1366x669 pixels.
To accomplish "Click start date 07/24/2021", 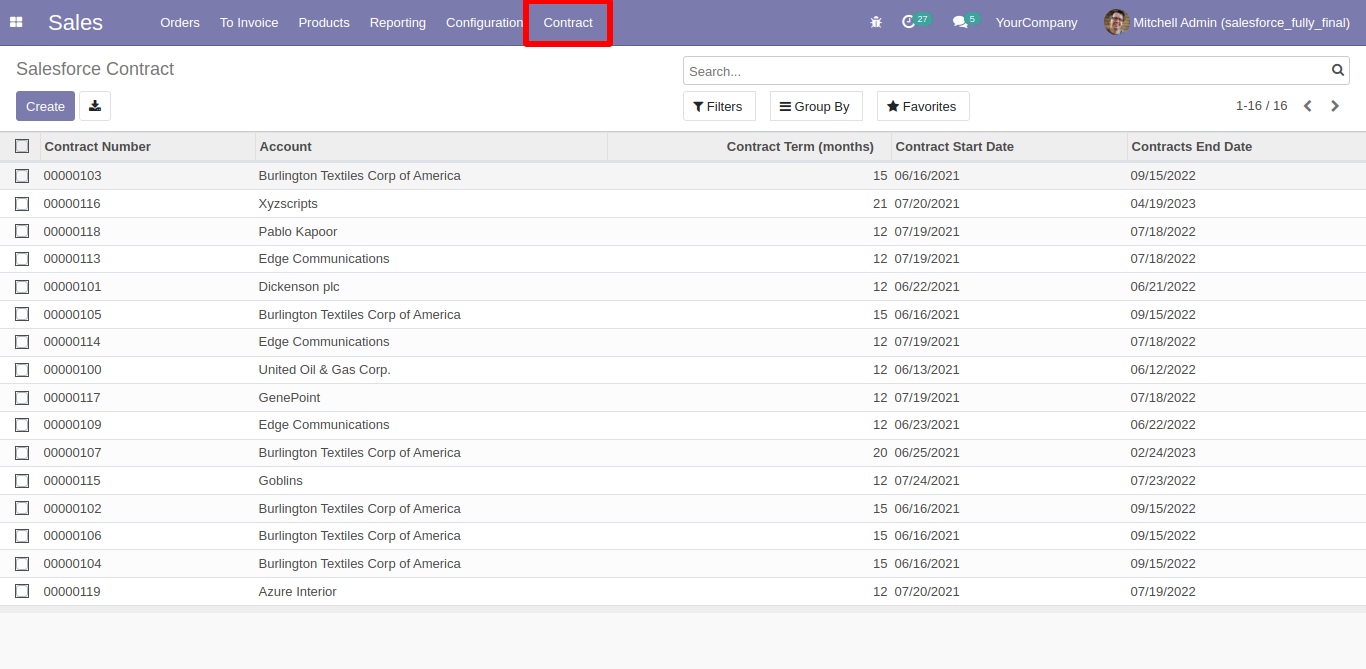I will [x=927, y=481].
